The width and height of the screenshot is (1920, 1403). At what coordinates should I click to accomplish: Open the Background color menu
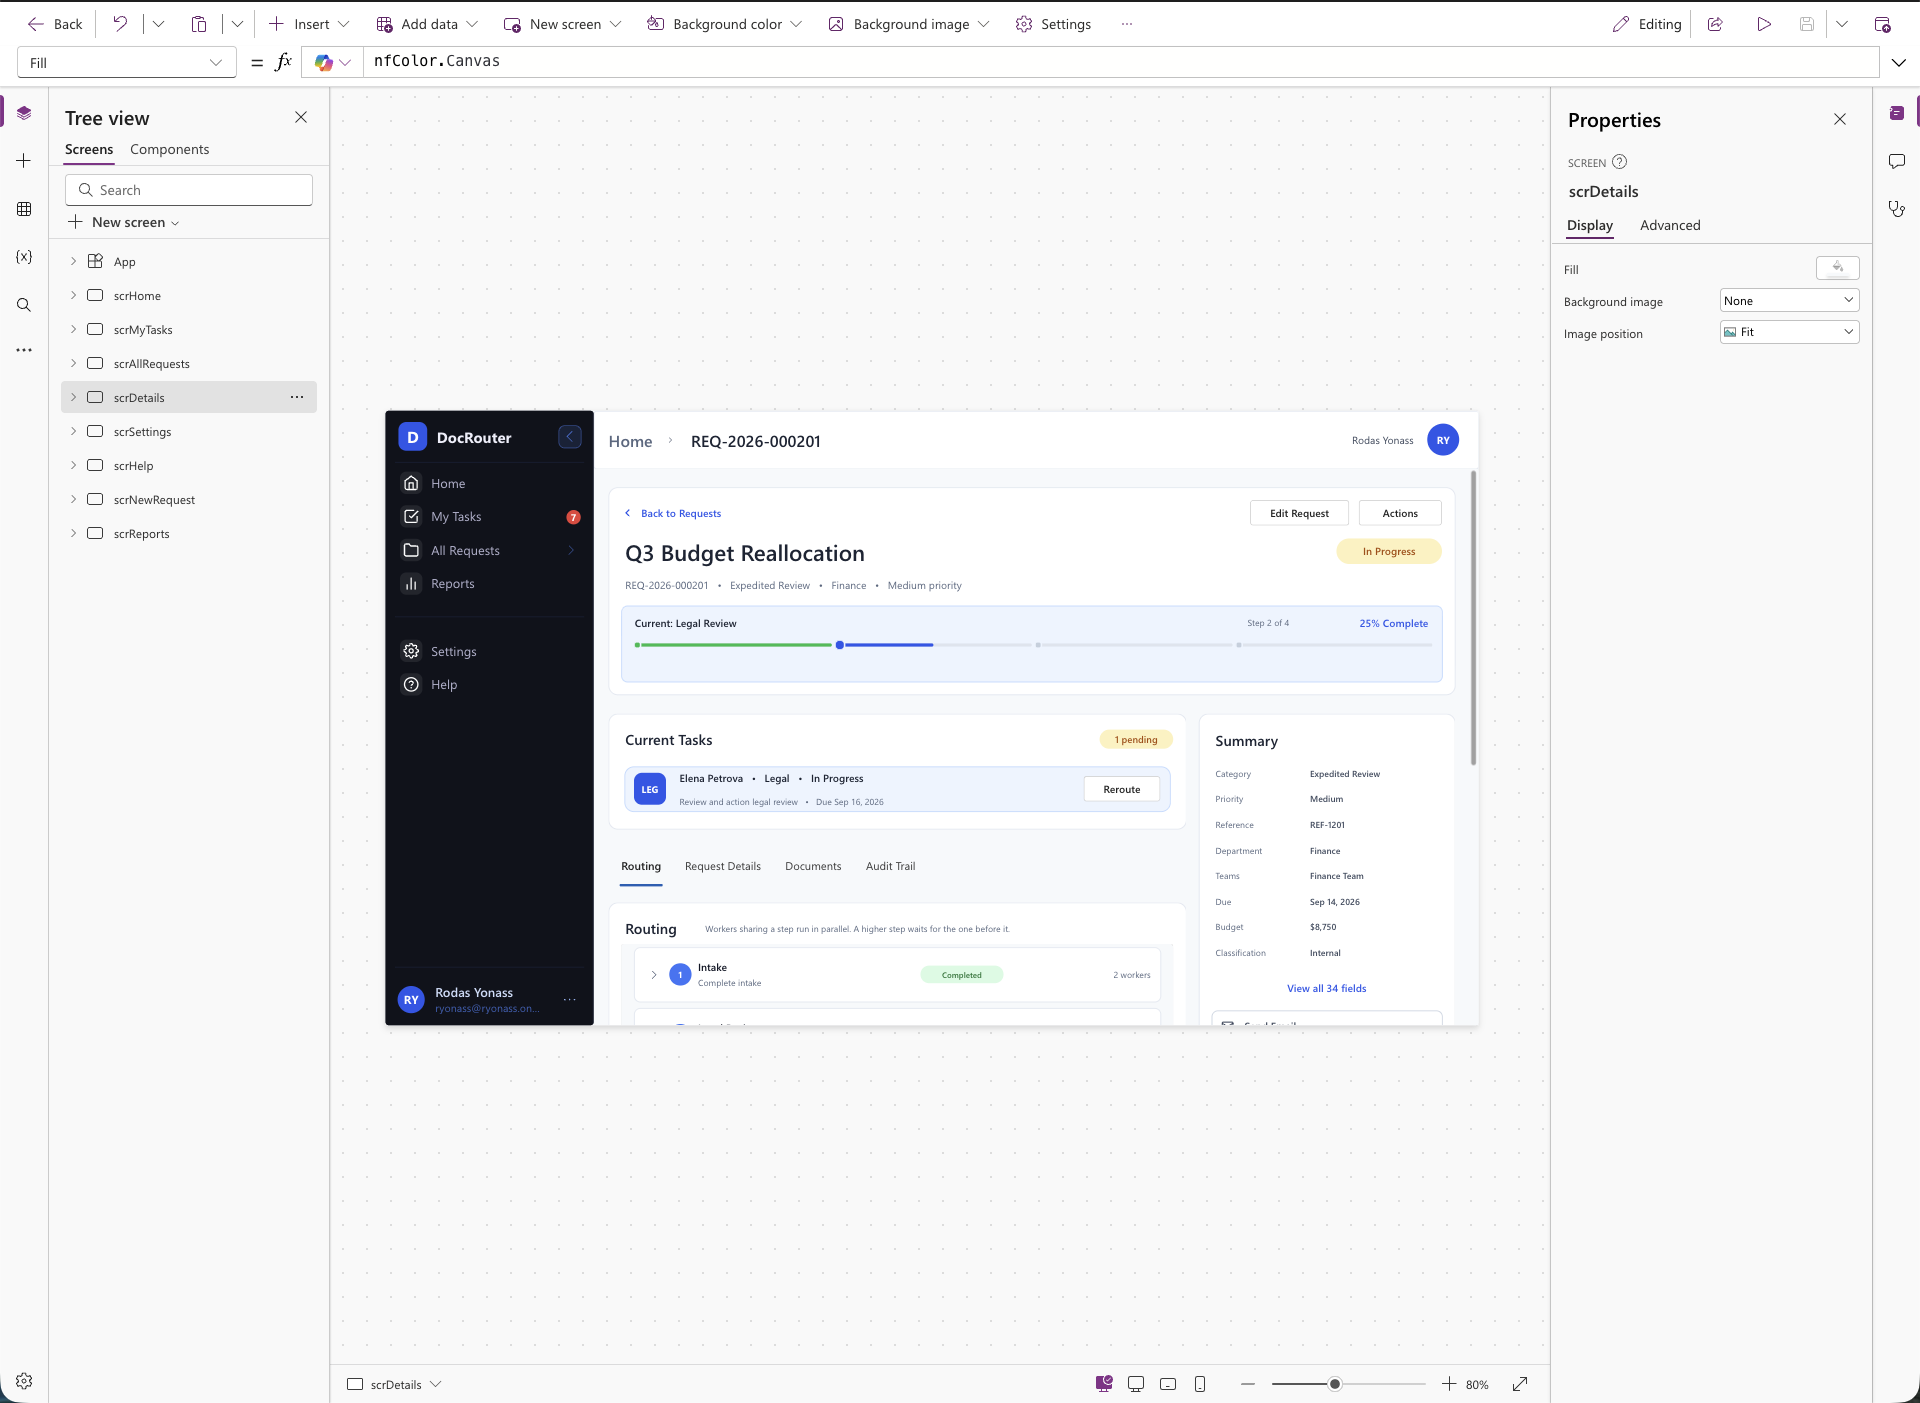click(724, 24)
